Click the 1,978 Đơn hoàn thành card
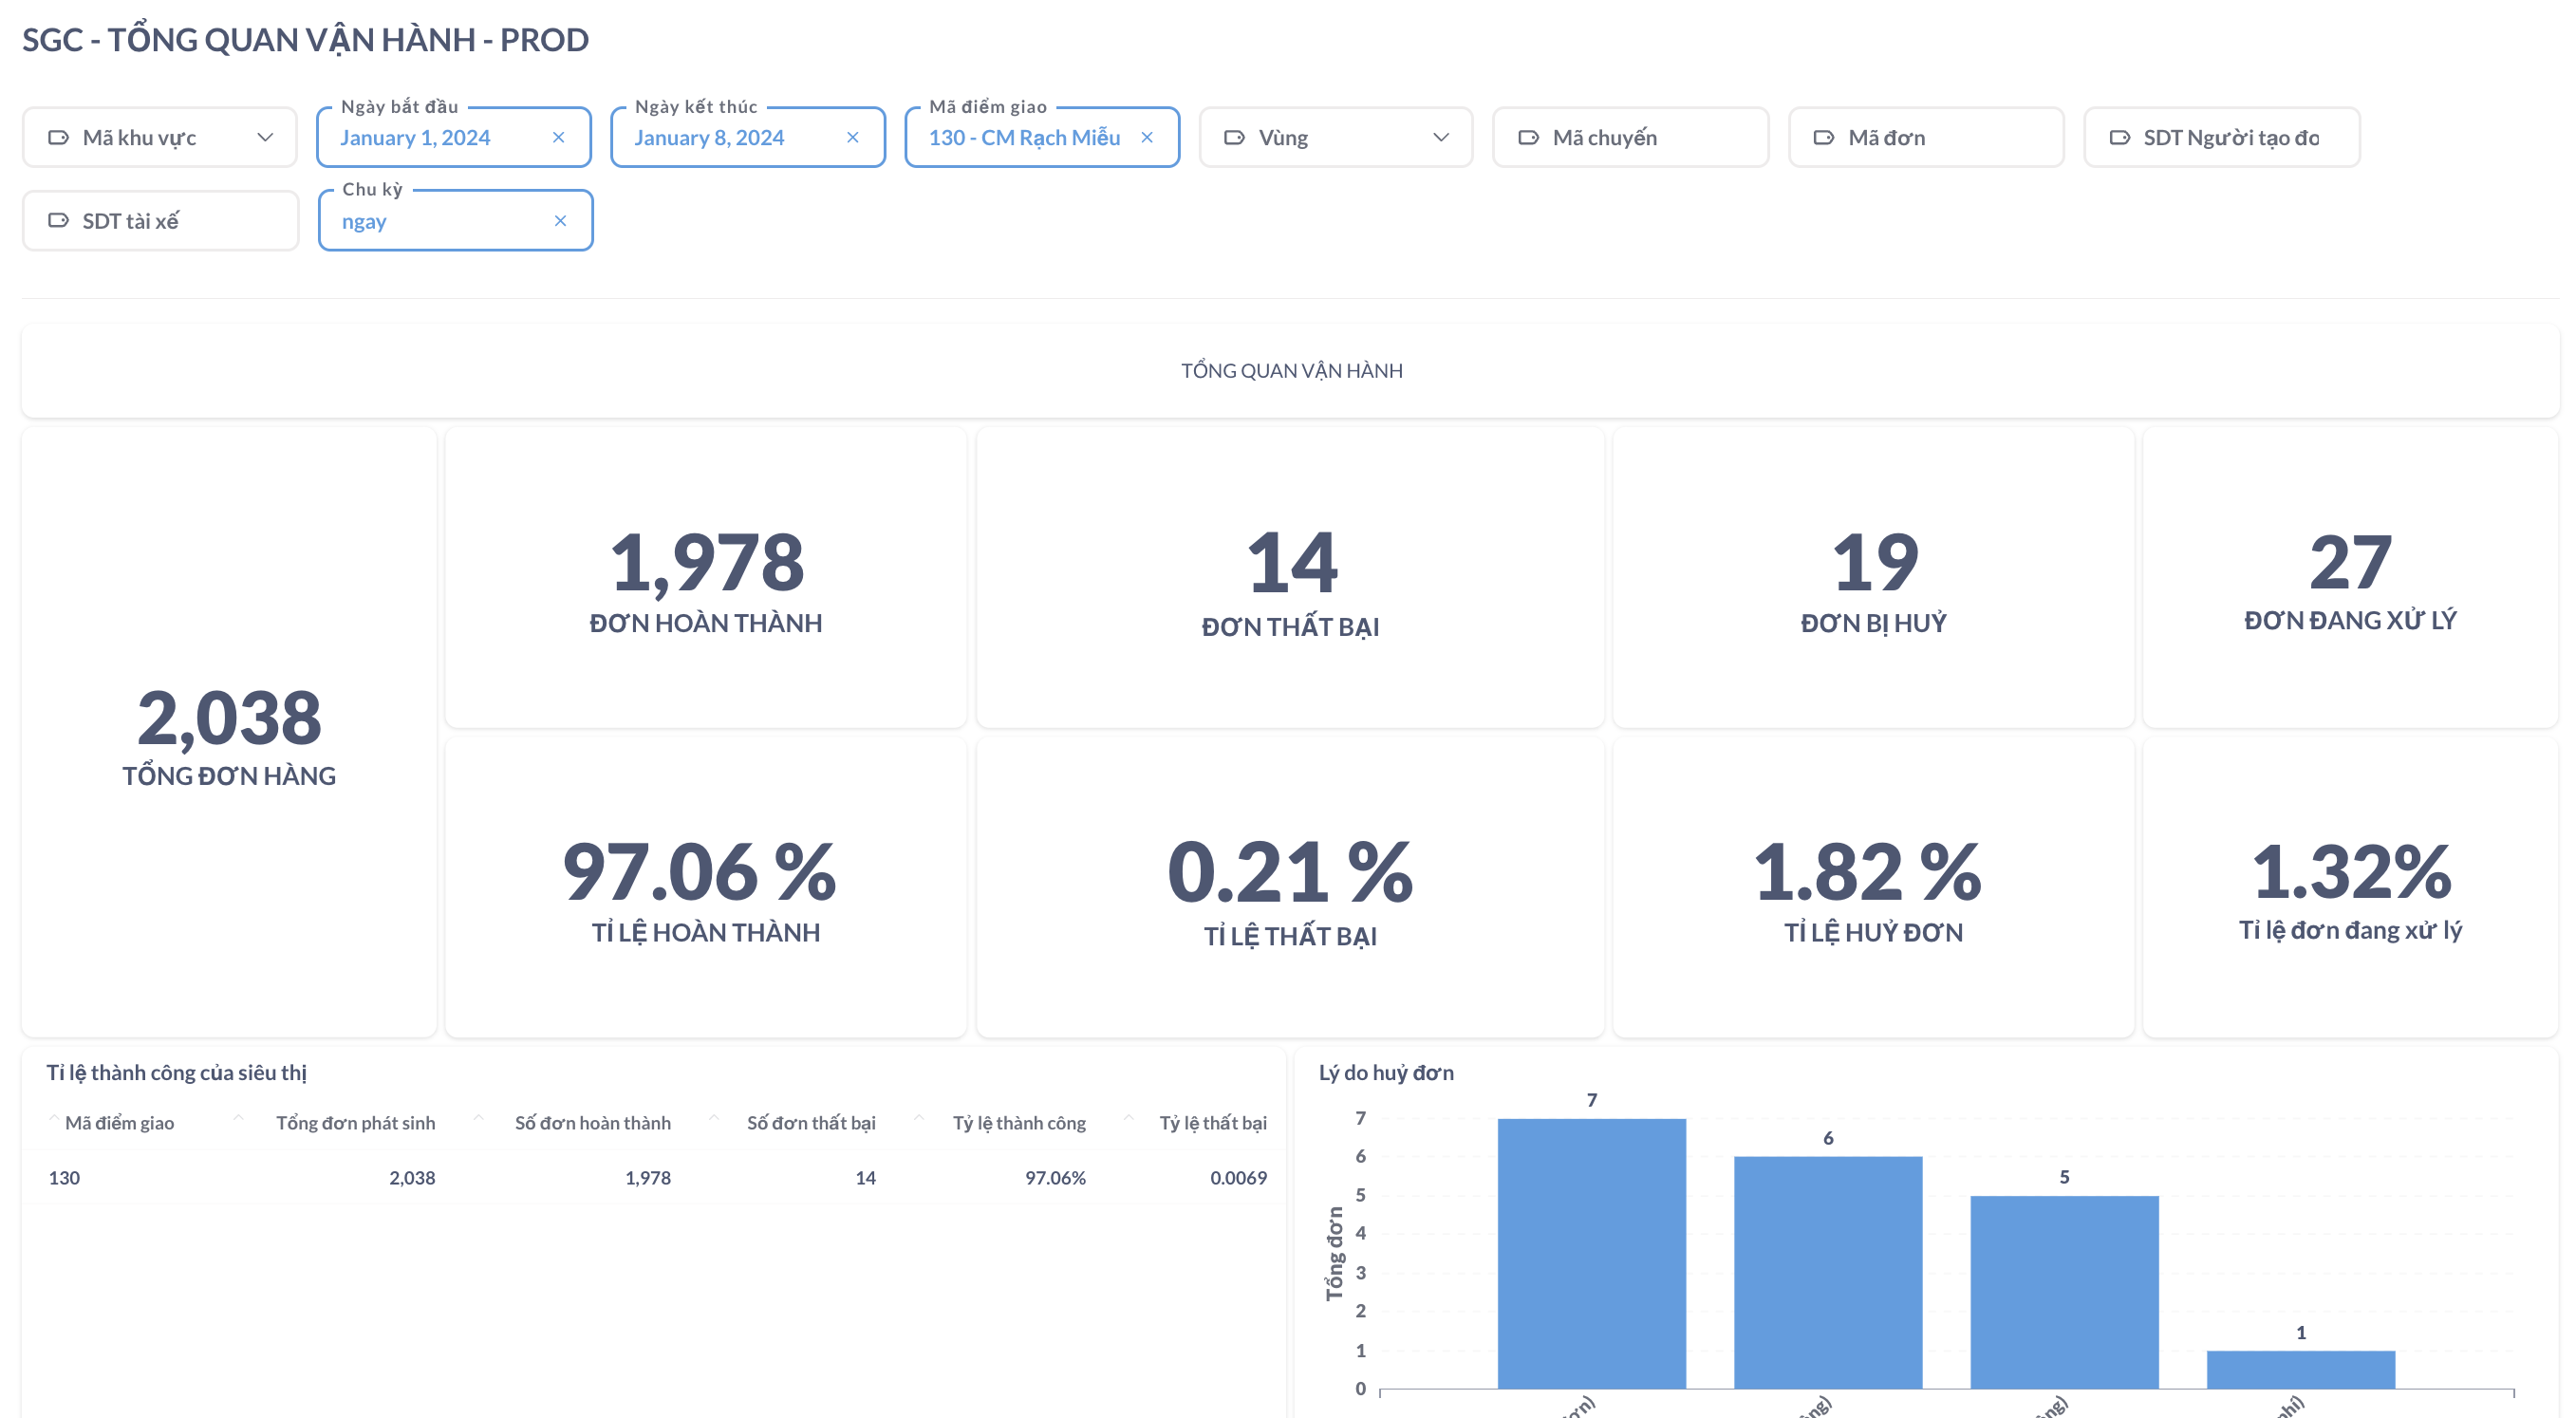 pyautogui.click(x=706, y=578)
